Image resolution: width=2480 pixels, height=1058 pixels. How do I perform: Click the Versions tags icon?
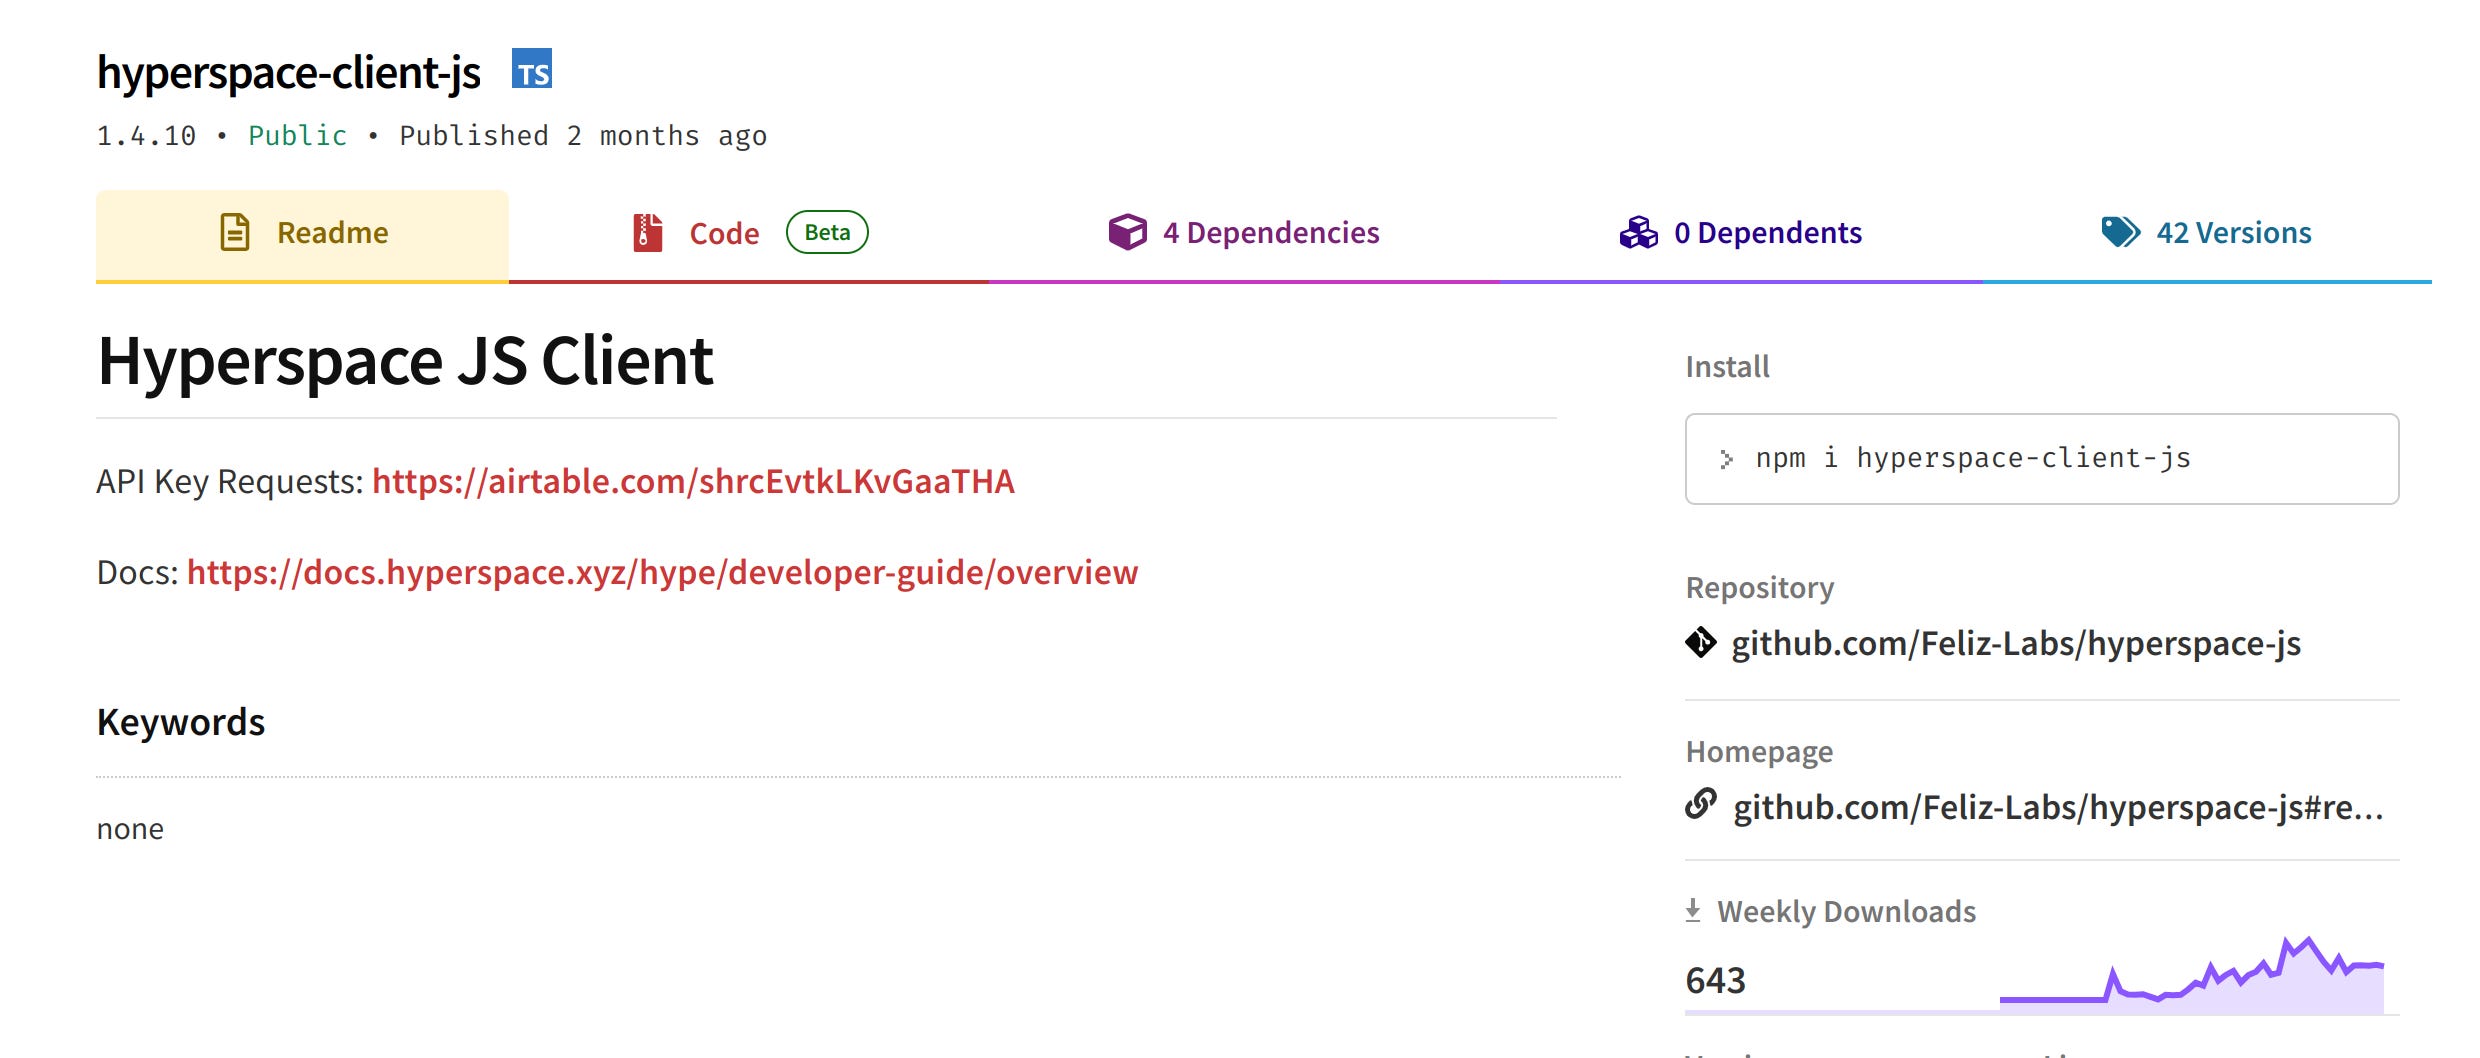[2120, 232]
